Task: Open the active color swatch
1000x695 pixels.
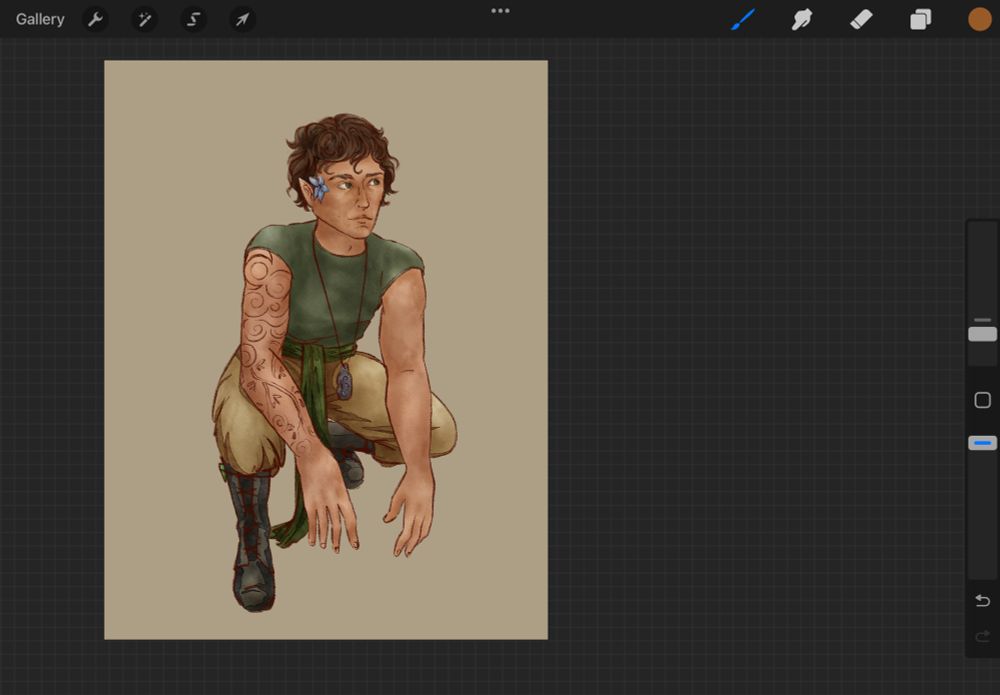Action: (979, 19)
